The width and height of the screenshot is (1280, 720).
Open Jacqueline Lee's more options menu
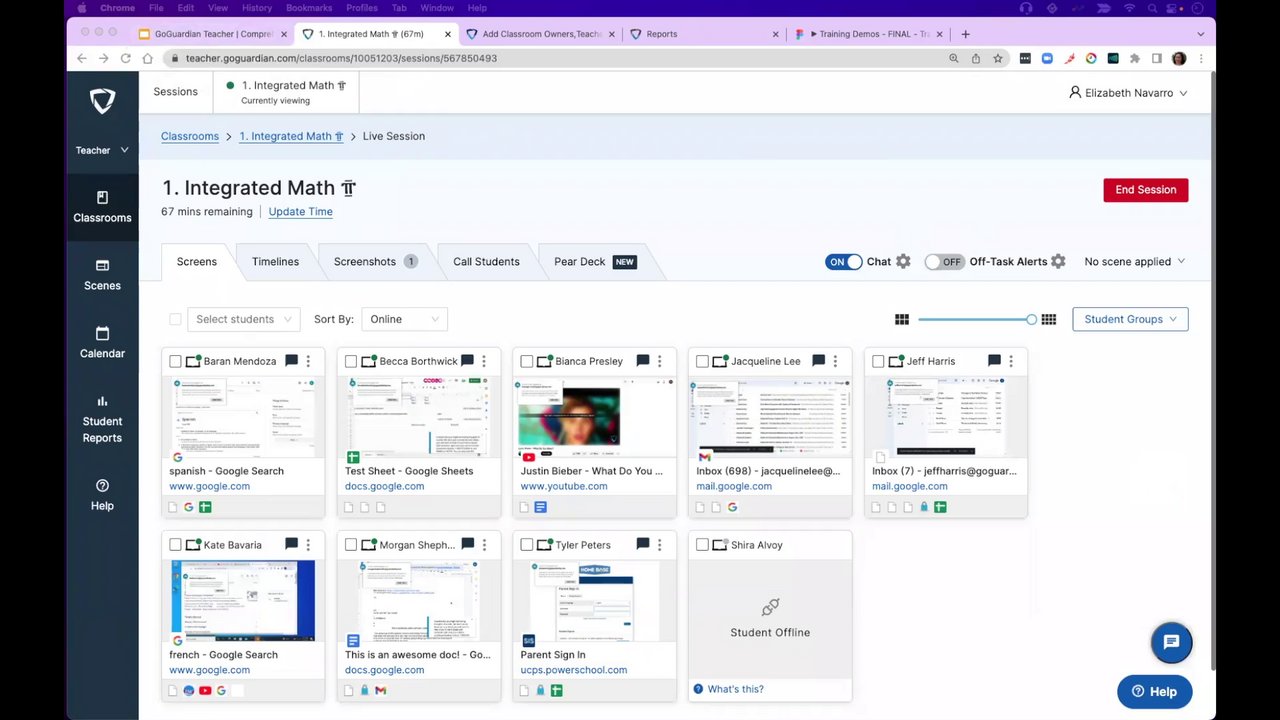(835, 361)
